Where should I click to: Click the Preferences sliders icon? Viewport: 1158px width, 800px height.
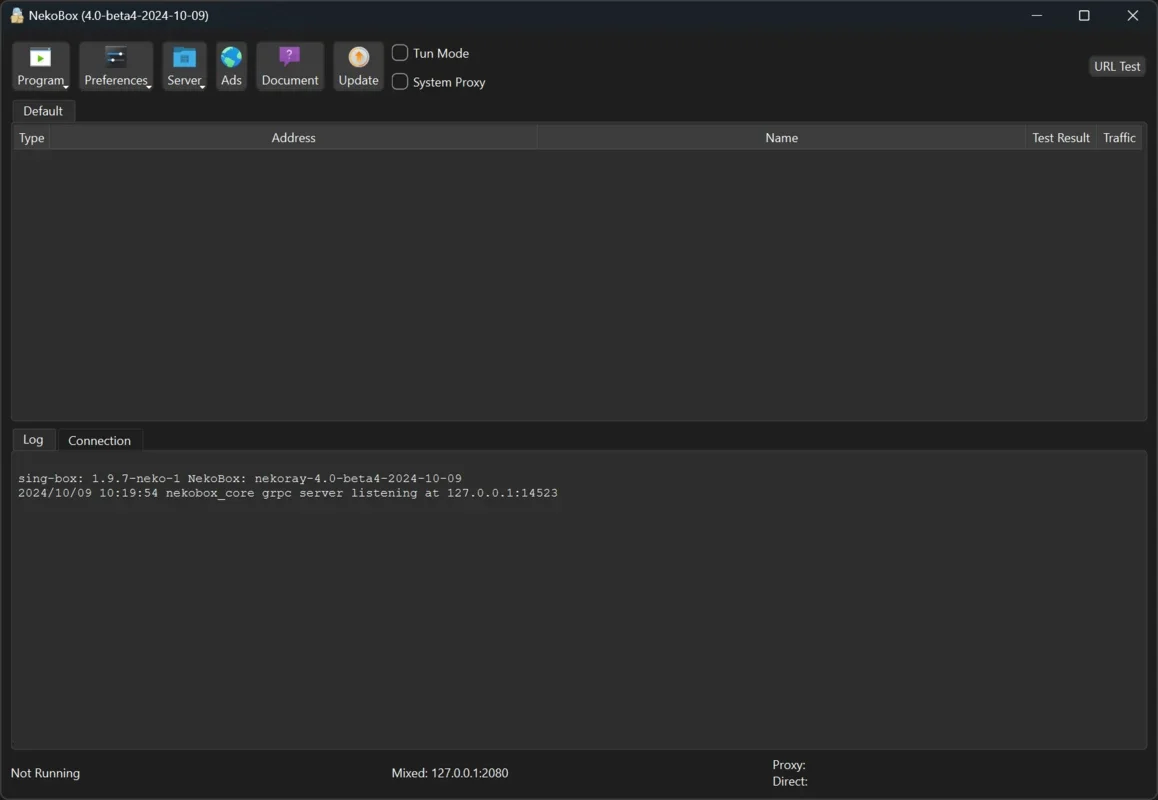(x=116, y=58)
